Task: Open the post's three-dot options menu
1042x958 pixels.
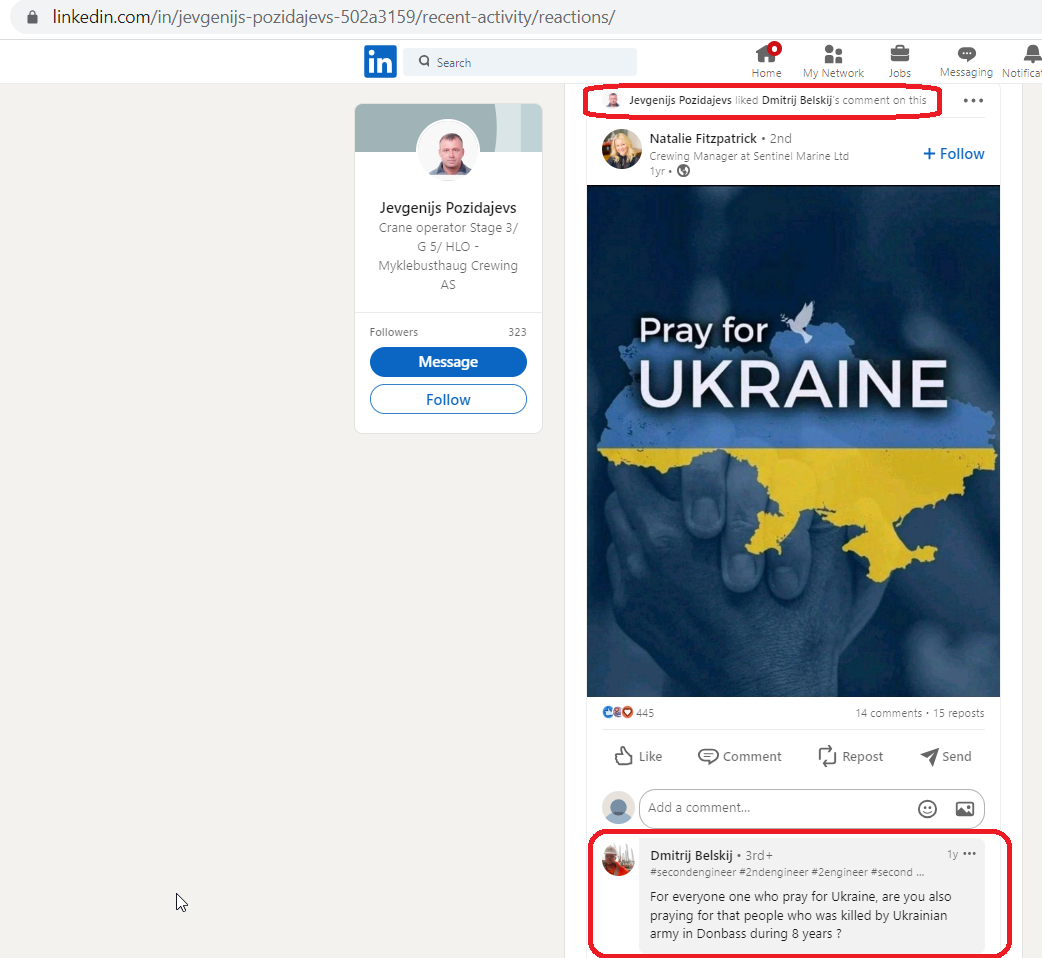Action: tap(973, 100)
